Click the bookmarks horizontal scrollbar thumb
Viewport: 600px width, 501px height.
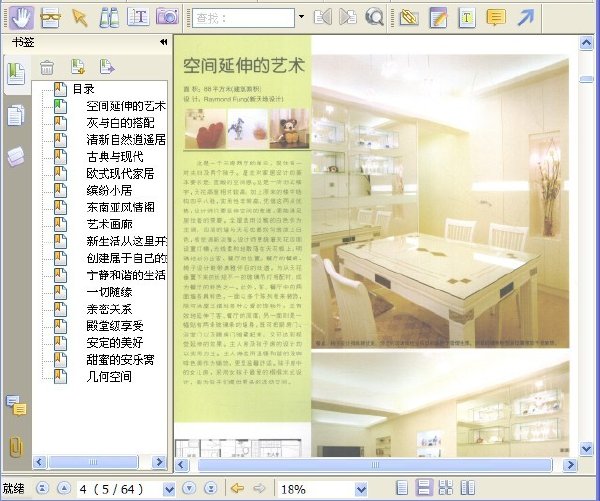coord(93,462)
